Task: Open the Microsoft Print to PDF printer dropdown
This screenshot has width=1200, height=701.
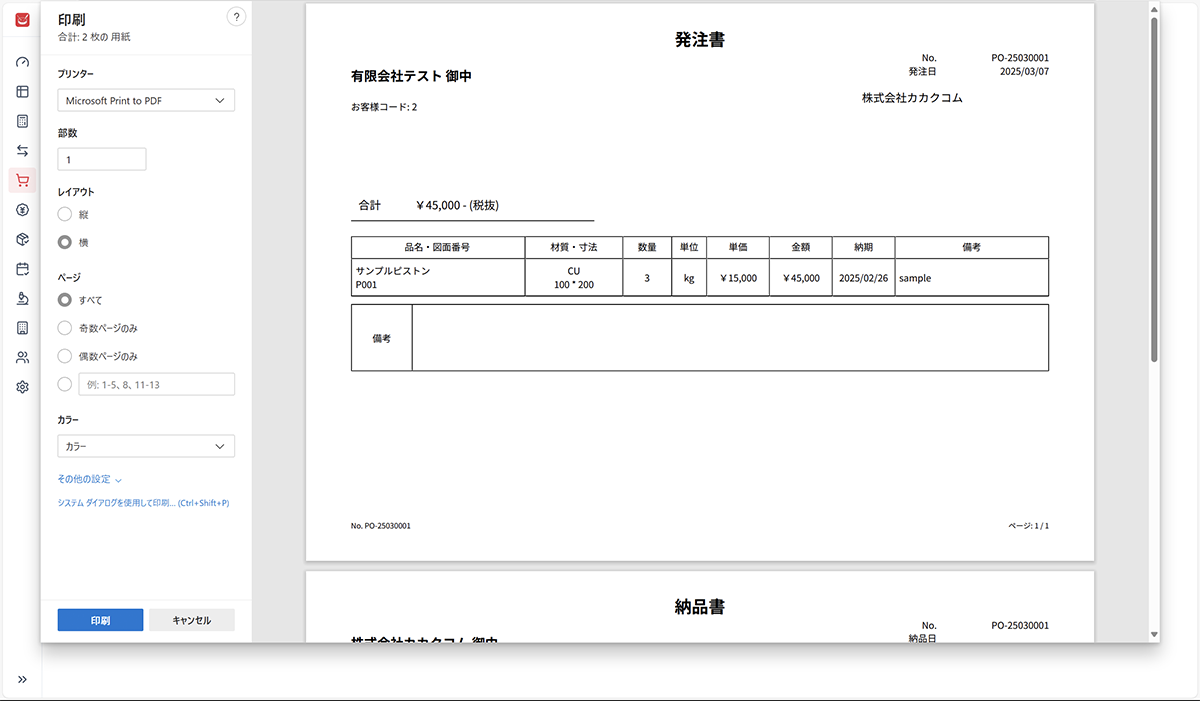Action: click(146, 100)
